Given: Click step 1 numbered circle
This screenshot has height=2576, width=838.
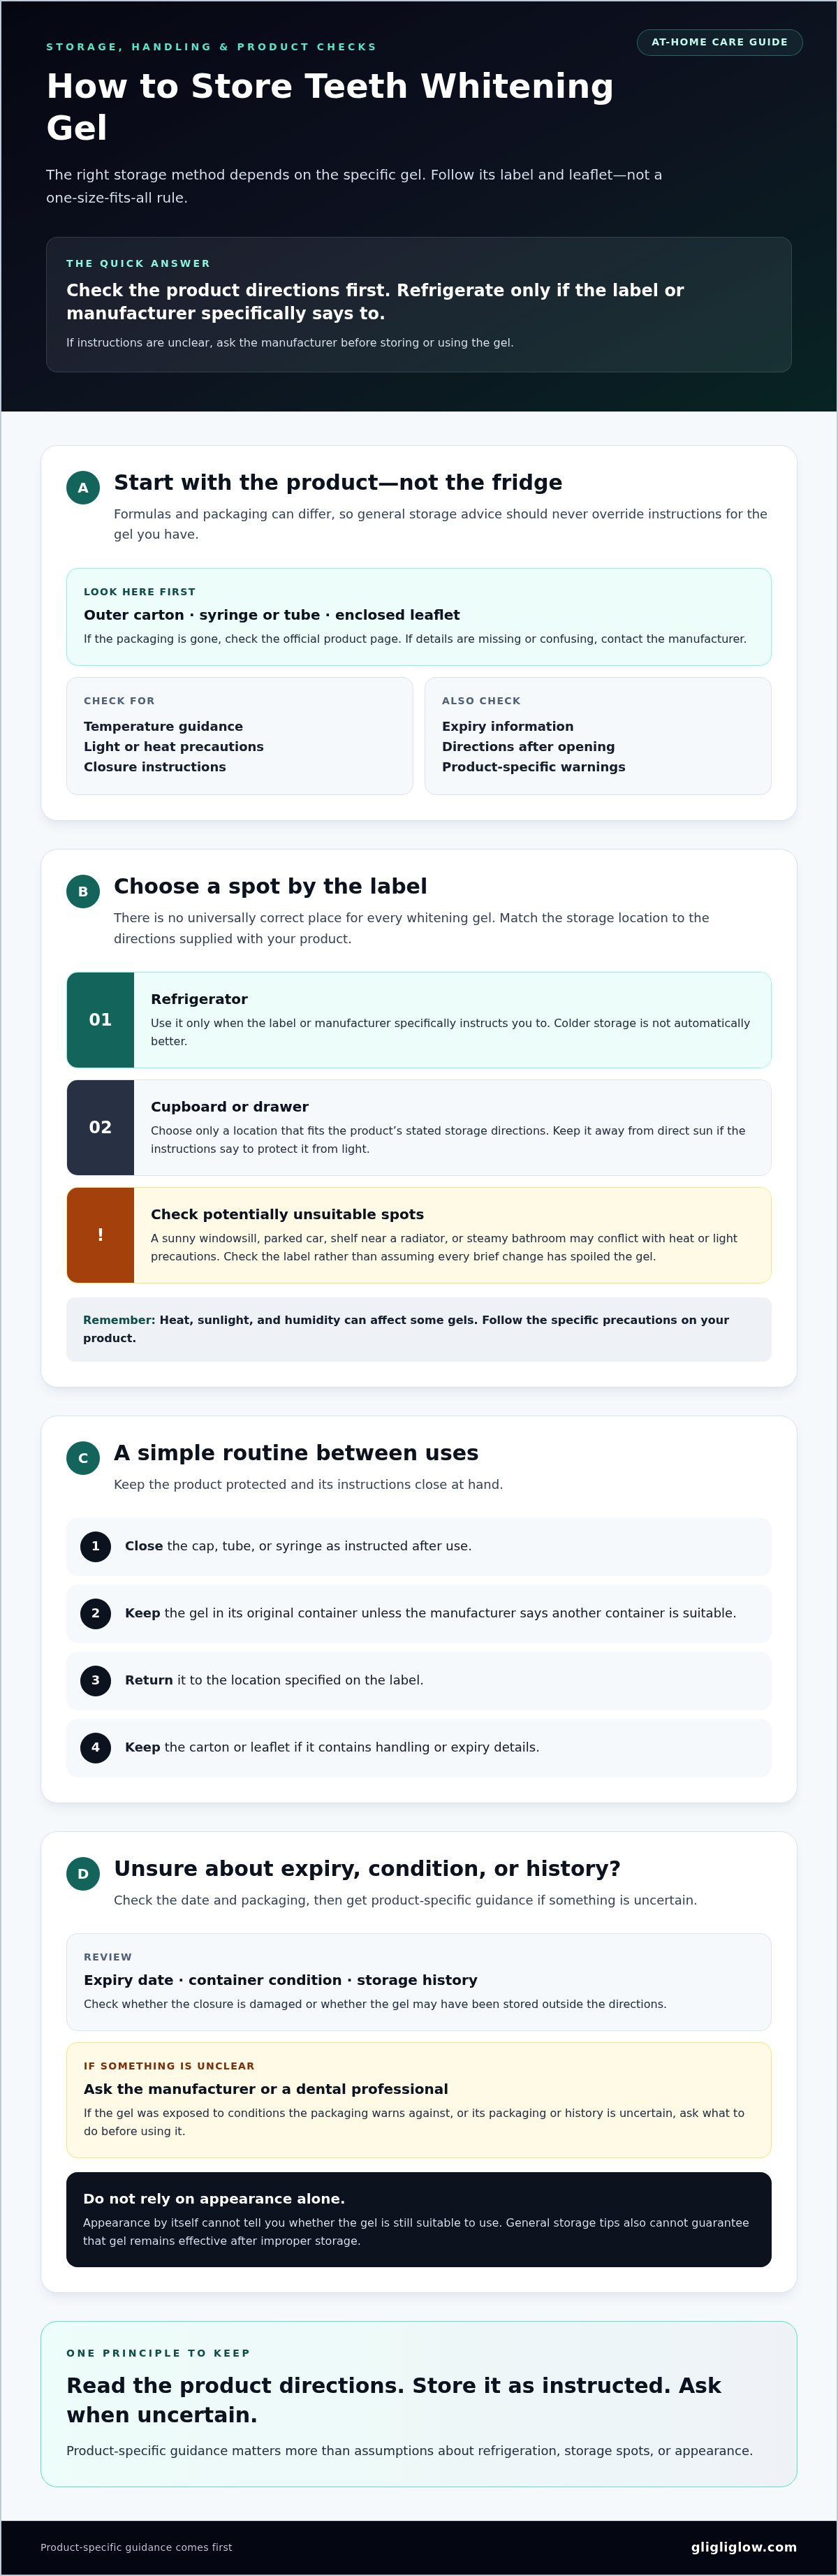Looking at the screenshot, I should (96, 1546).
